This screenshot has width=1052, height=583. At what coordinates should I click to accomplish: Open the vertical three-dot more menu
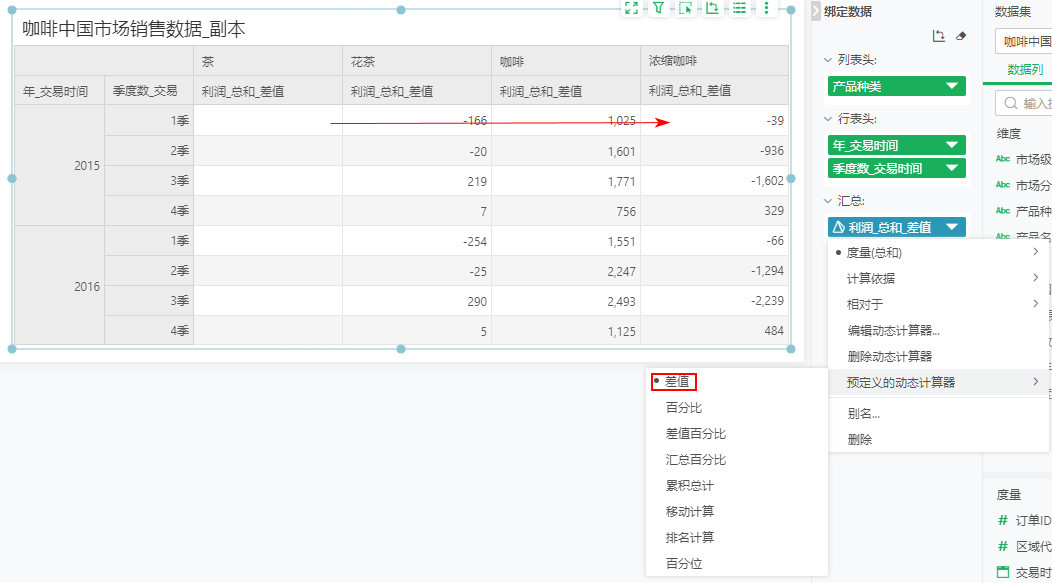[x=766, y=8]
